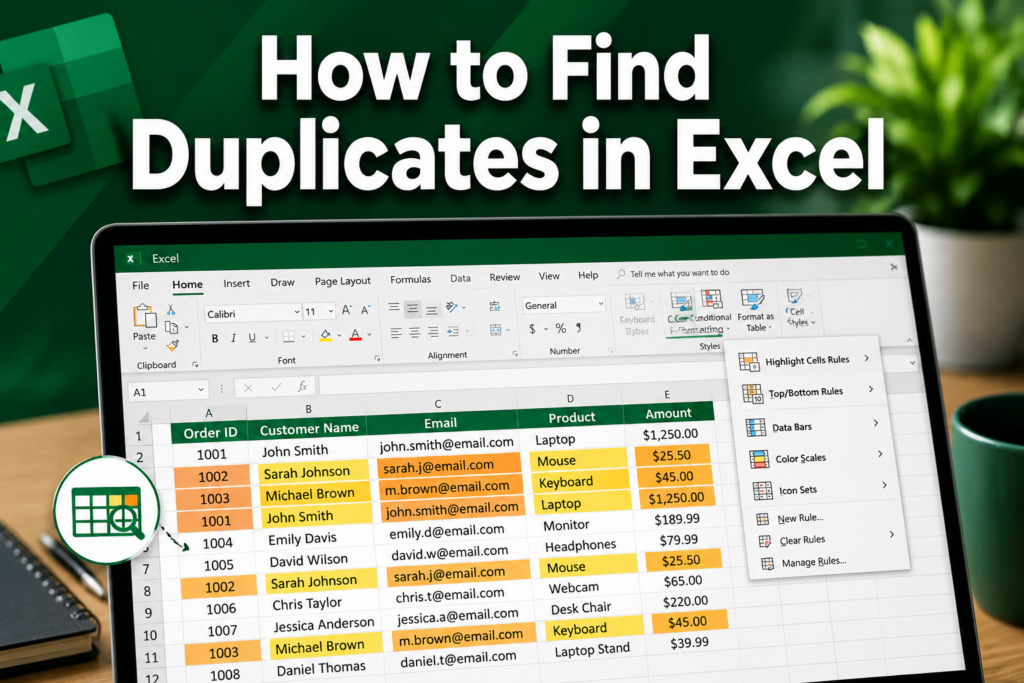Click the Insert Function fx icon
Image resolution: width=1024 pixels, height=683 pixels.
[302, 387]
